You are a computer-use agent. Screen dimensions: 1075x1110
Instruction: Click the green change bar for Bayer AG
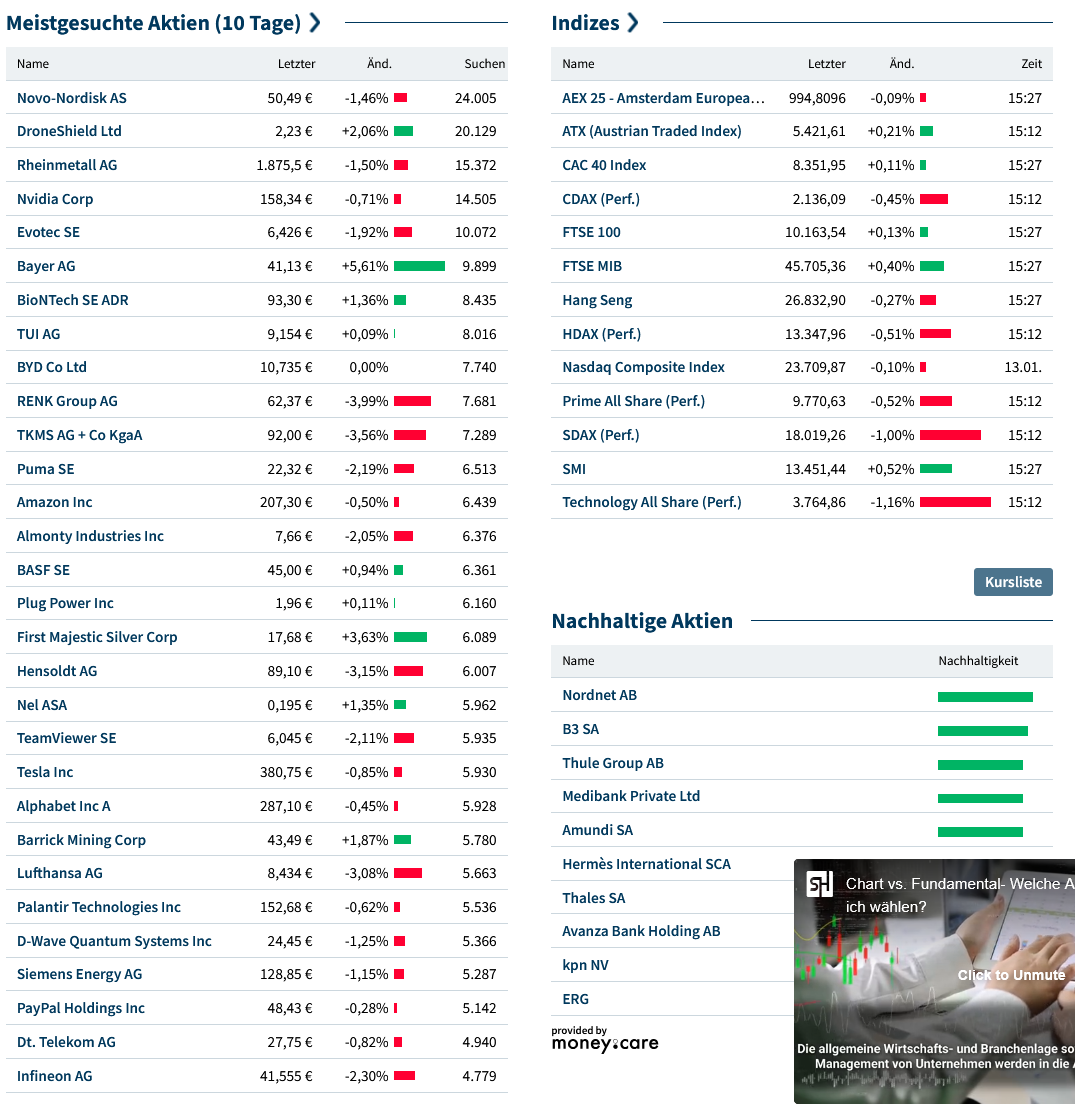[x=419, y=266]
